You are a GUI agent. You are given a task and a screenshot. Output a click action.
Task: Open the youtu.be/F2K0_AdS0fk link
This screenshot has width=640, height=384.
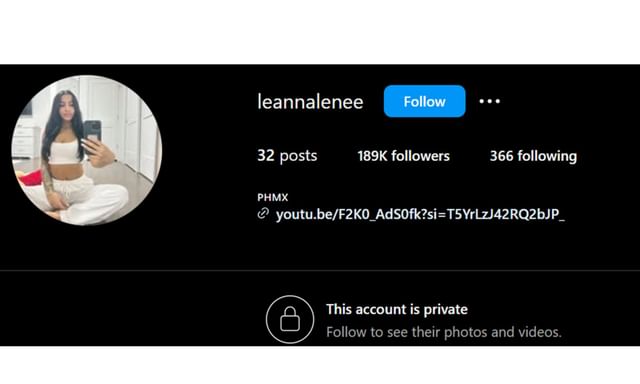click(420, 214)
